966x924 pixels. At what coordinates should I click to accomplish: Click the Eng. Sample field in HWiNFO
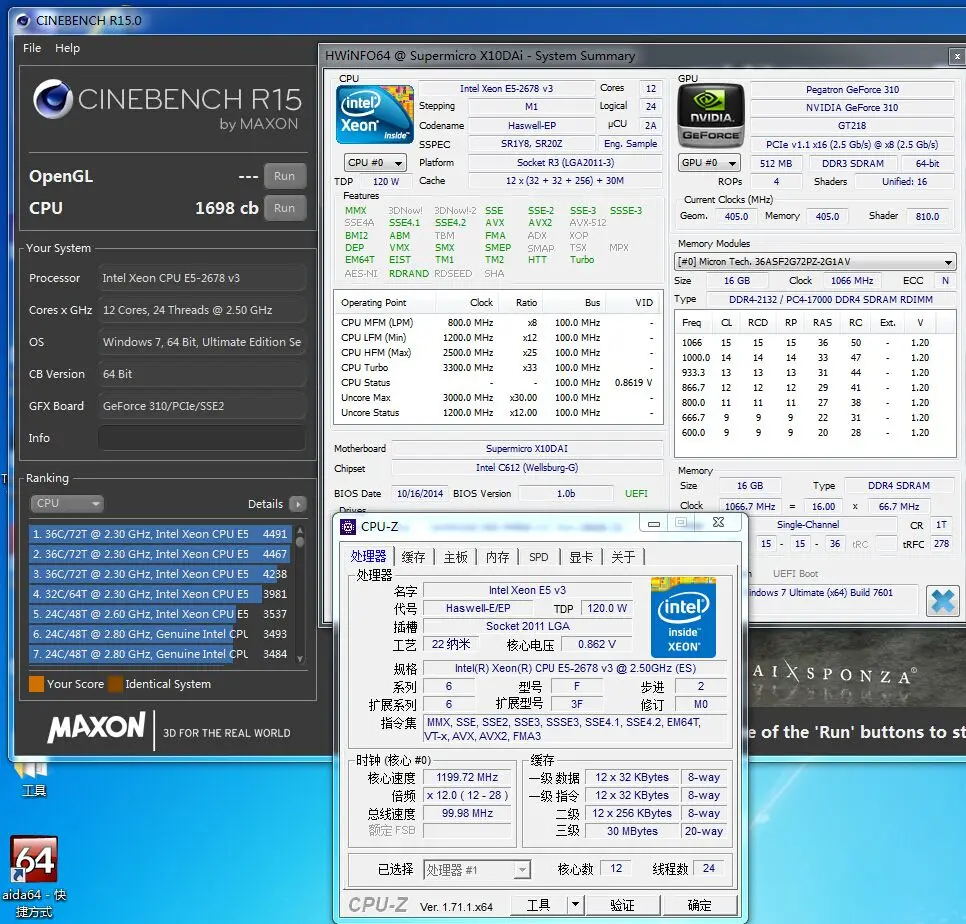click(x=630, y=144)
